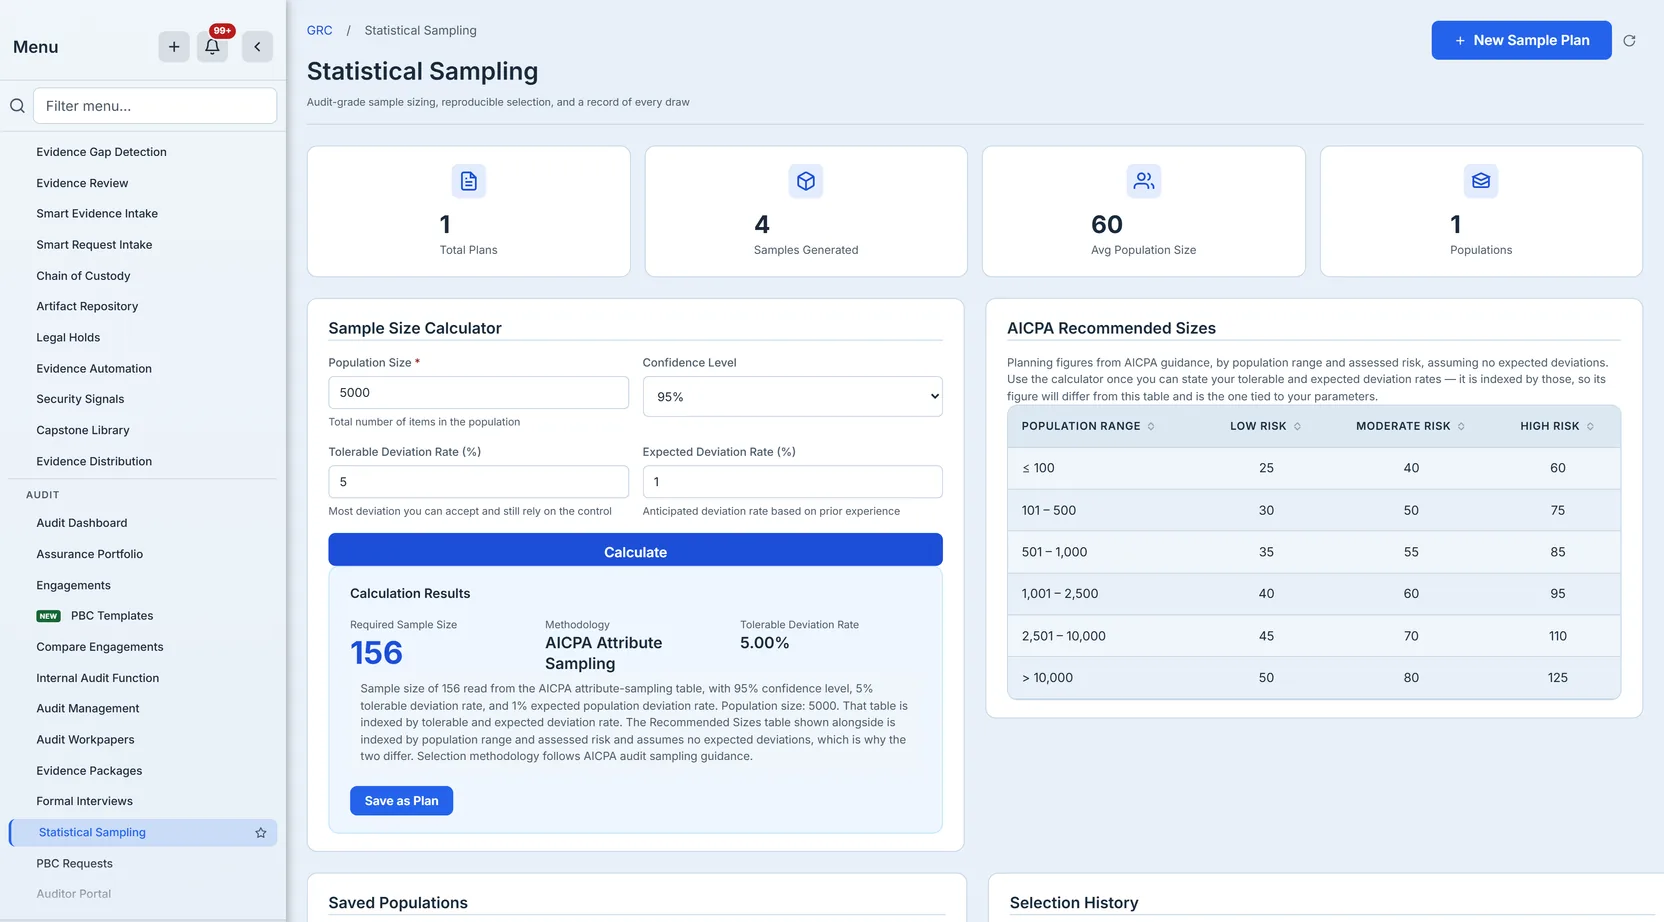Screen dimensions: 1664x922
Task: Click the Saved Populations heading
Action: [x=398, y=903]
